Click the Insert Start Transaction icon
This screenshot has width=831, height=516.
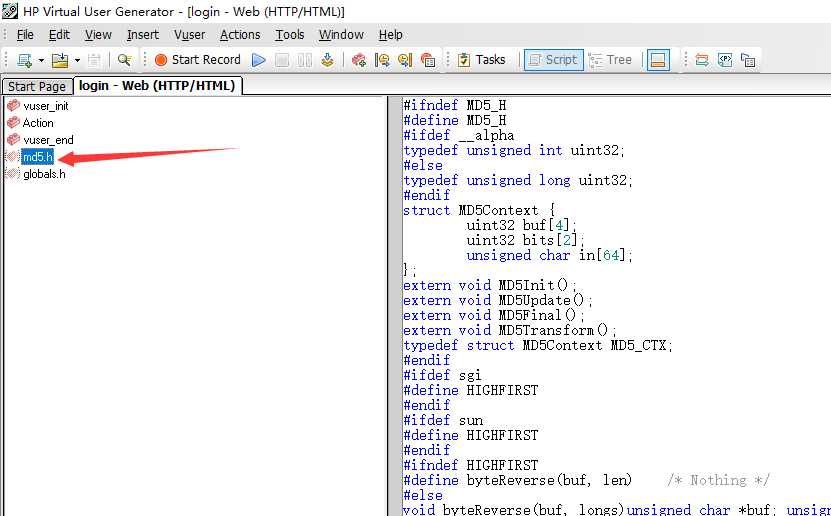[382, 60]
